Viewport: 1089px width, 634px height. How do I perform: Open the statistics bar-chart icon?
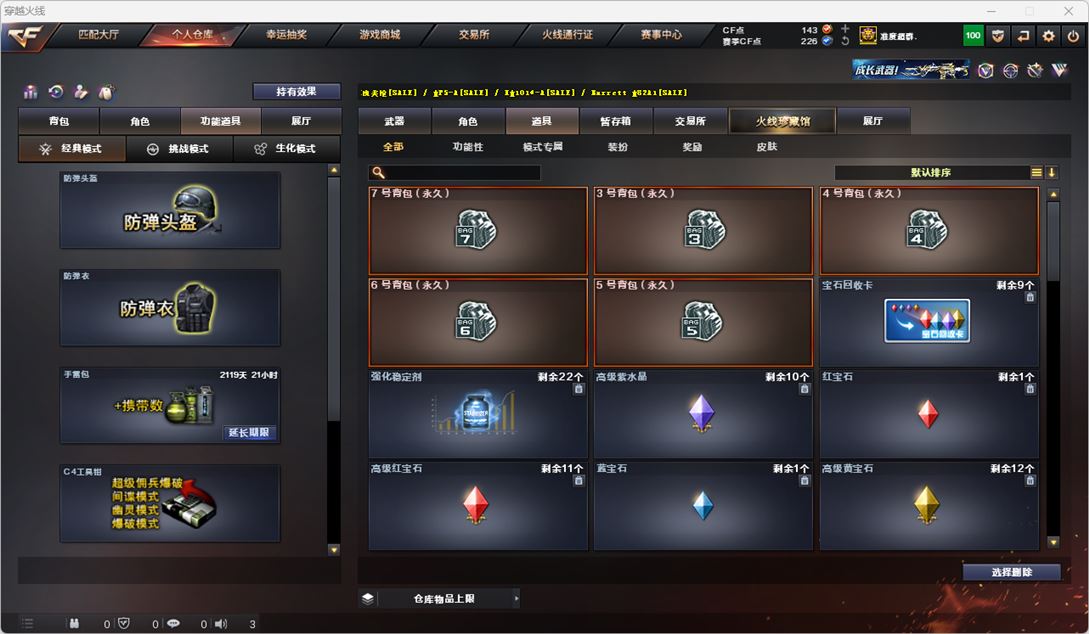[31, 92]
